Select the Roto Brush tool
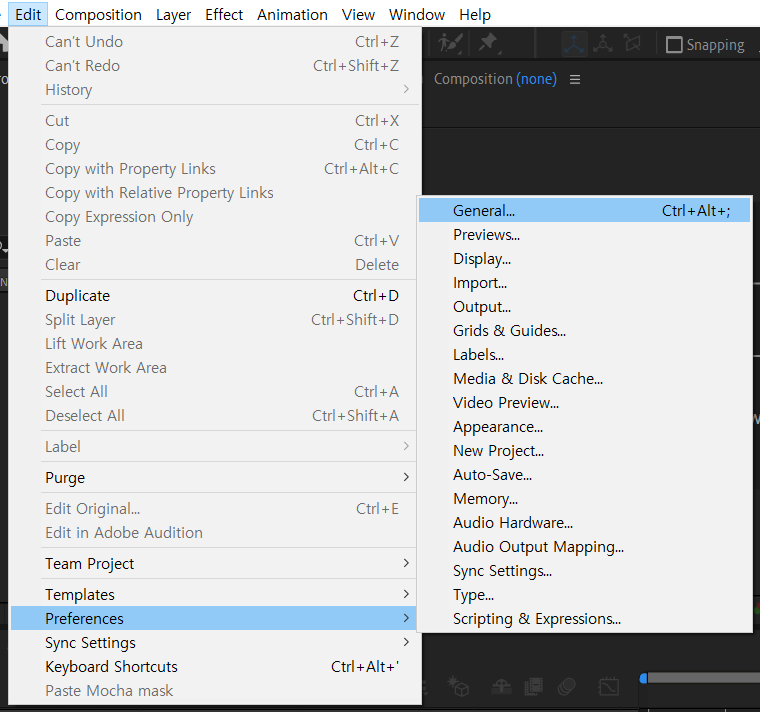760x712 pixels. pyautogui.click(x=450, y=44)
